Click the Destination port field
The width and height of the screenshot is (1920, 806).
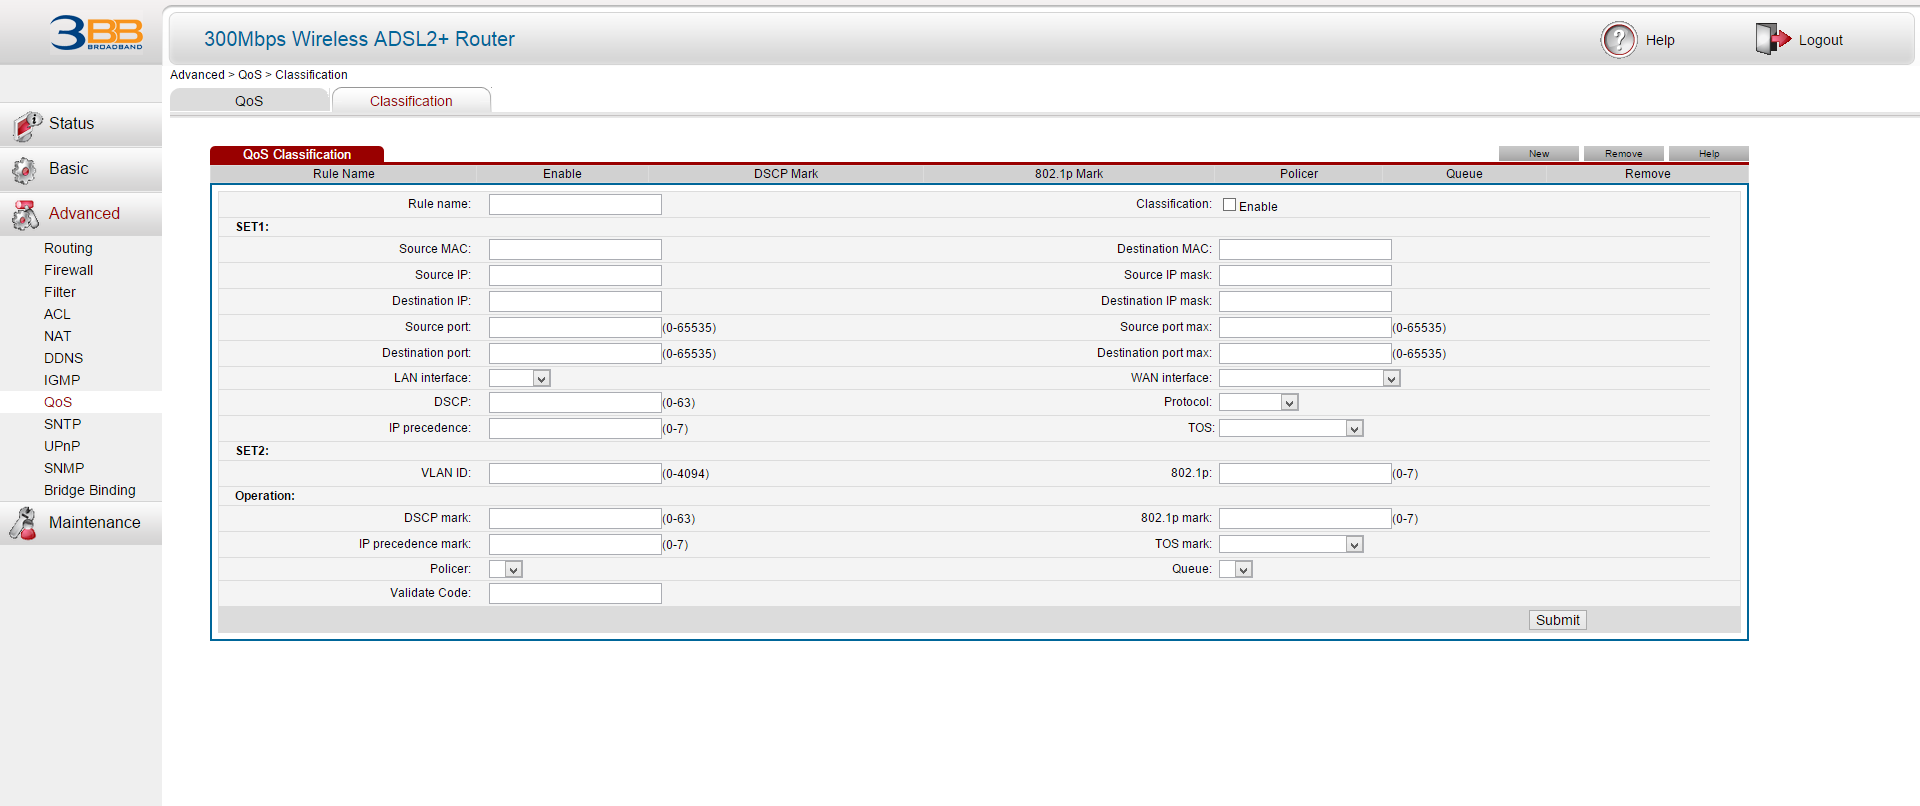[575, 353]
